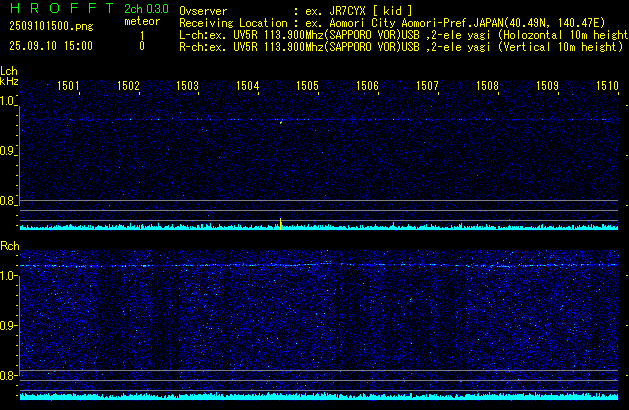Click the 1509 time marker
Screen dimensions: 629x410
pos(547,86)
